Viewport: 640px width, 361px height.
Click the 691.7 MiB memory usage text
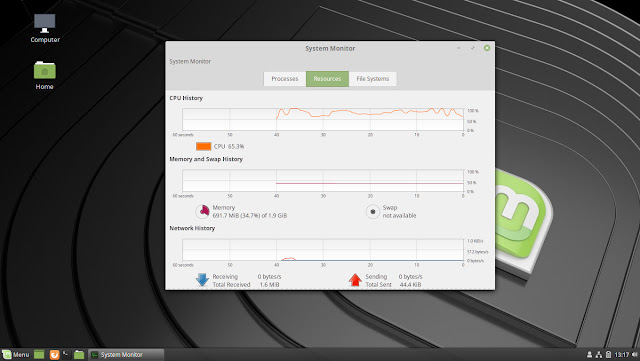[x=250, y=216]
